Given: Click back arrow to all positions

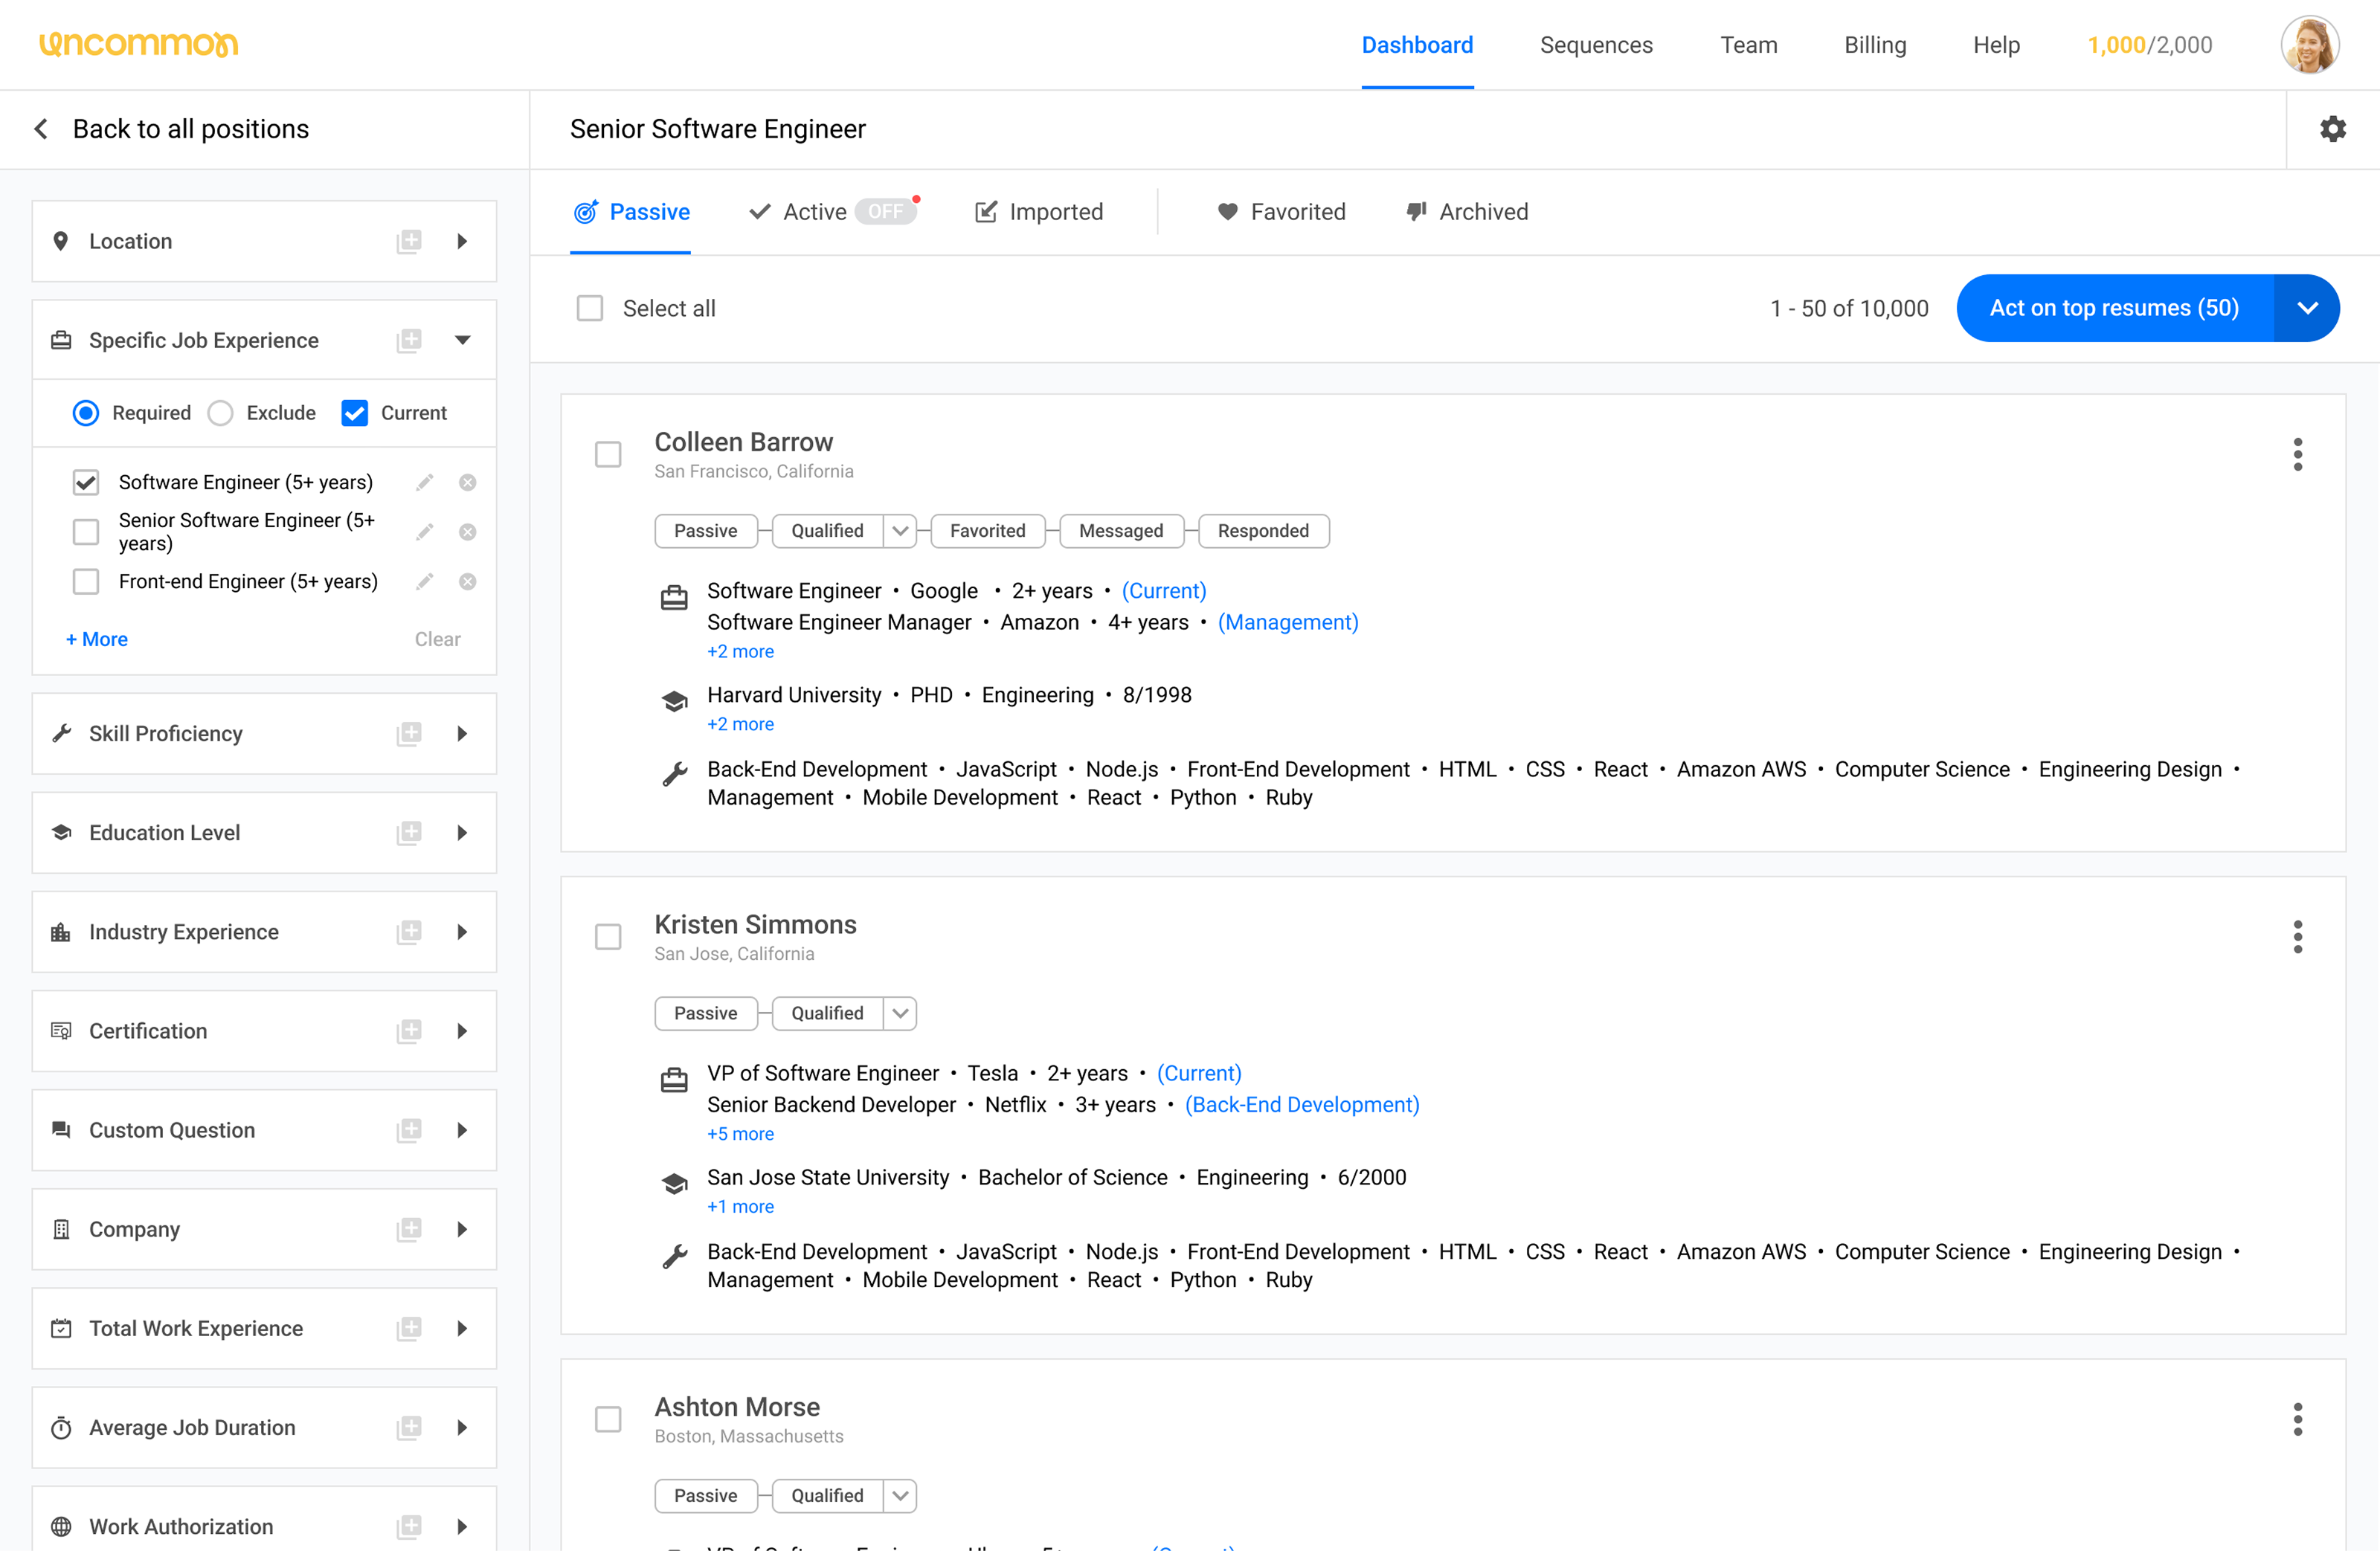Looking at the screenshot, I should 41,129.
